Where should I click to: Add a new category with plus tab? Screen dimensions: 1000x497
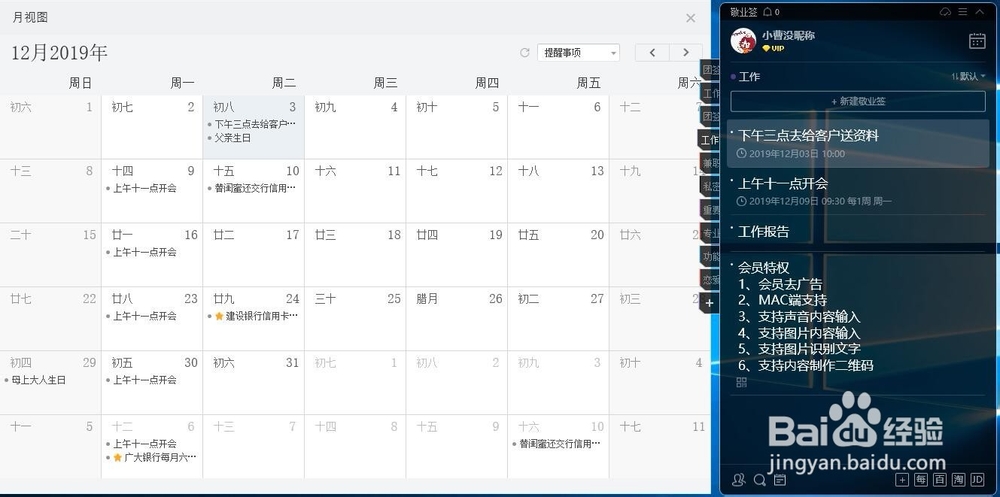point(709,303)
